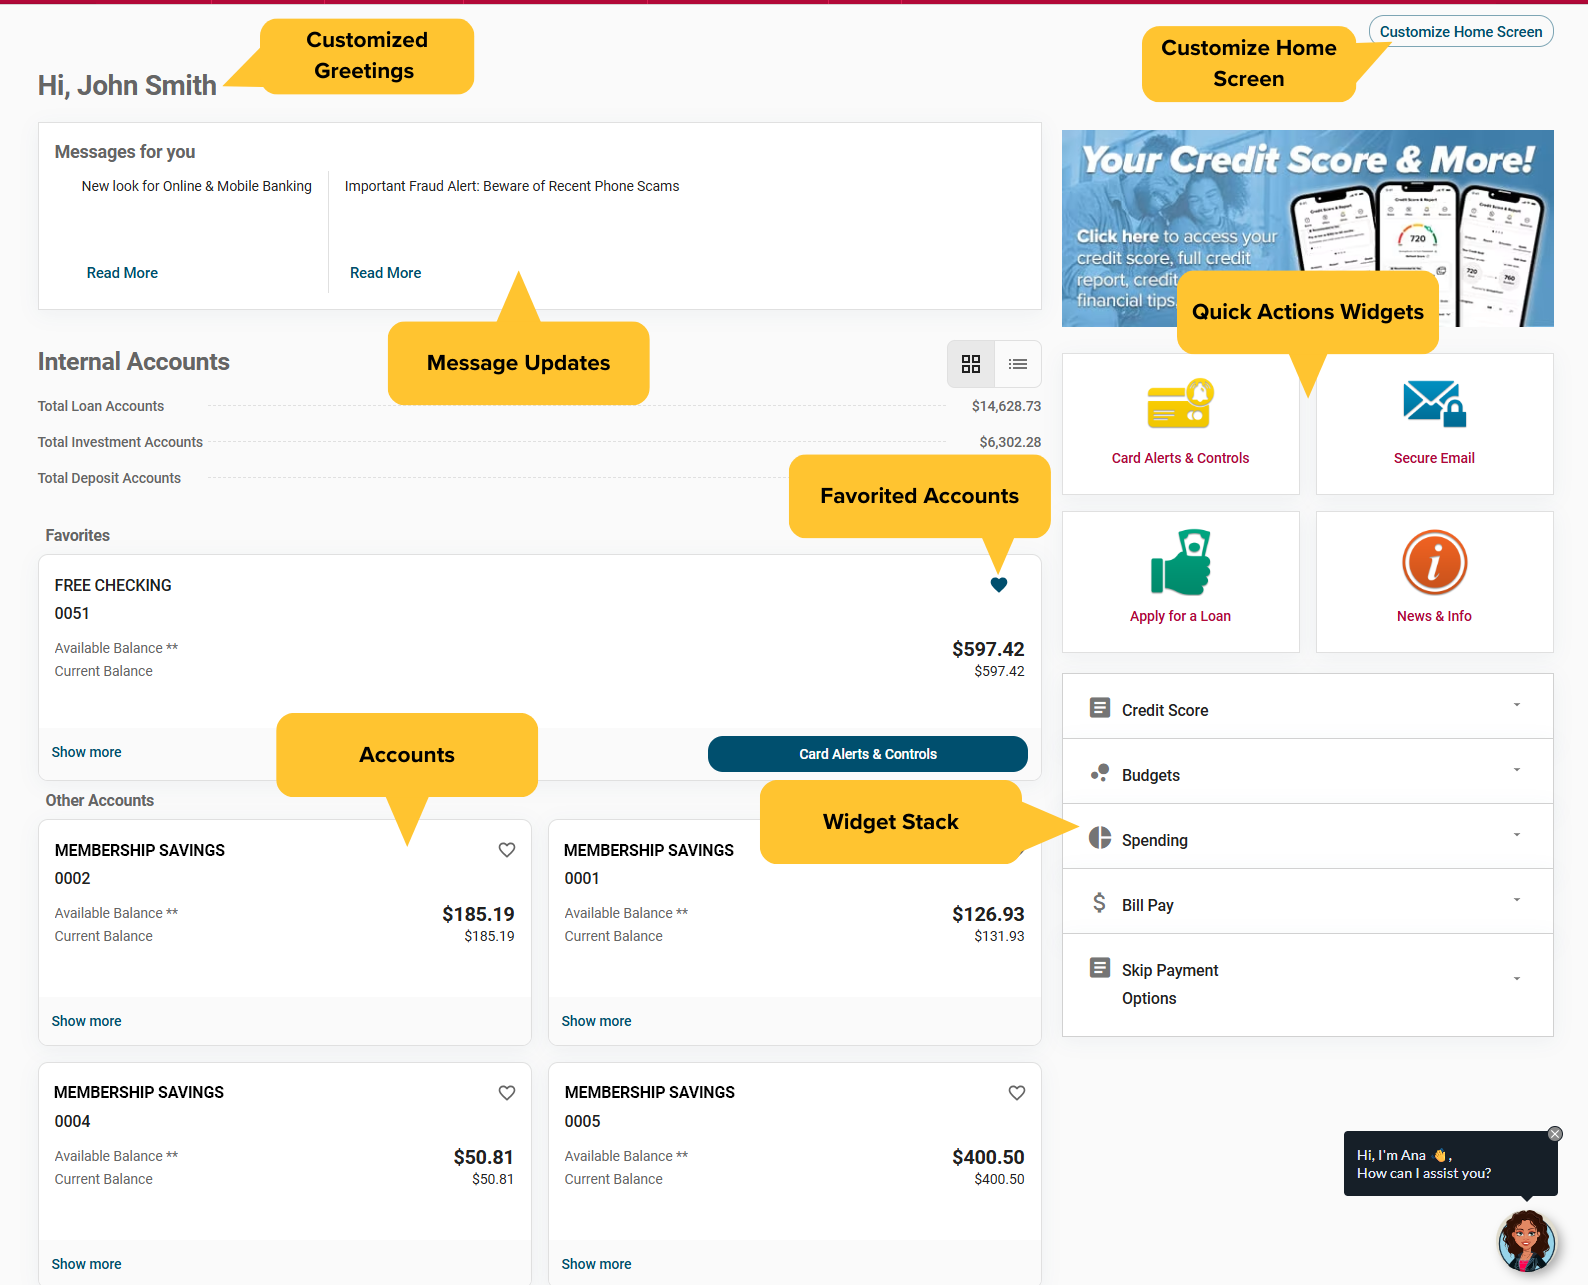Expand the Bill Pay widget
The image size is (1588, 1285).
pos(1307,903)
